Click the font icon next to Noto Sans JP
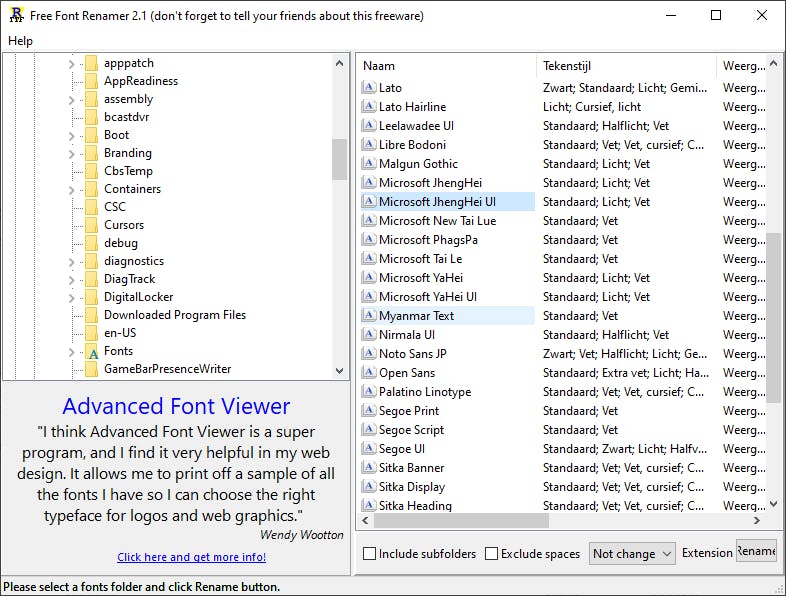The height and width of the screenshot is (596, 786). (368, 354)
